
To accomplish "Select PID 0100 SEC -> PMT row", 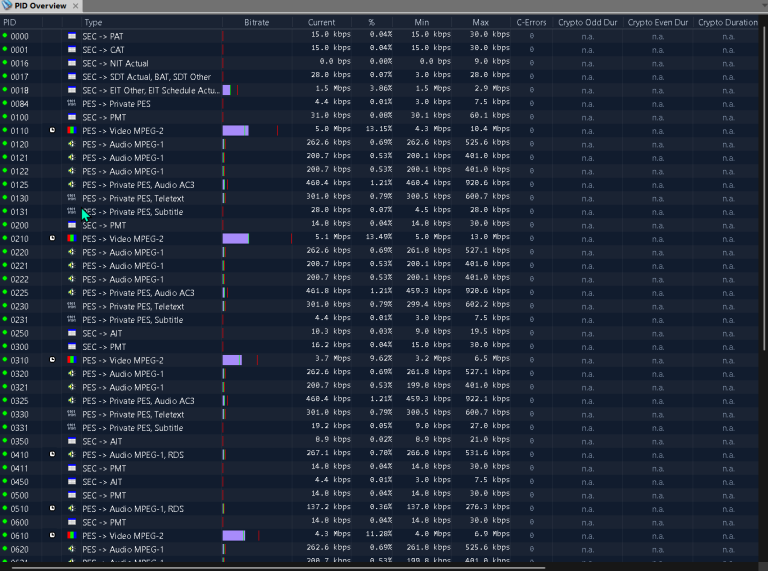I will click(x=379, y=117).
